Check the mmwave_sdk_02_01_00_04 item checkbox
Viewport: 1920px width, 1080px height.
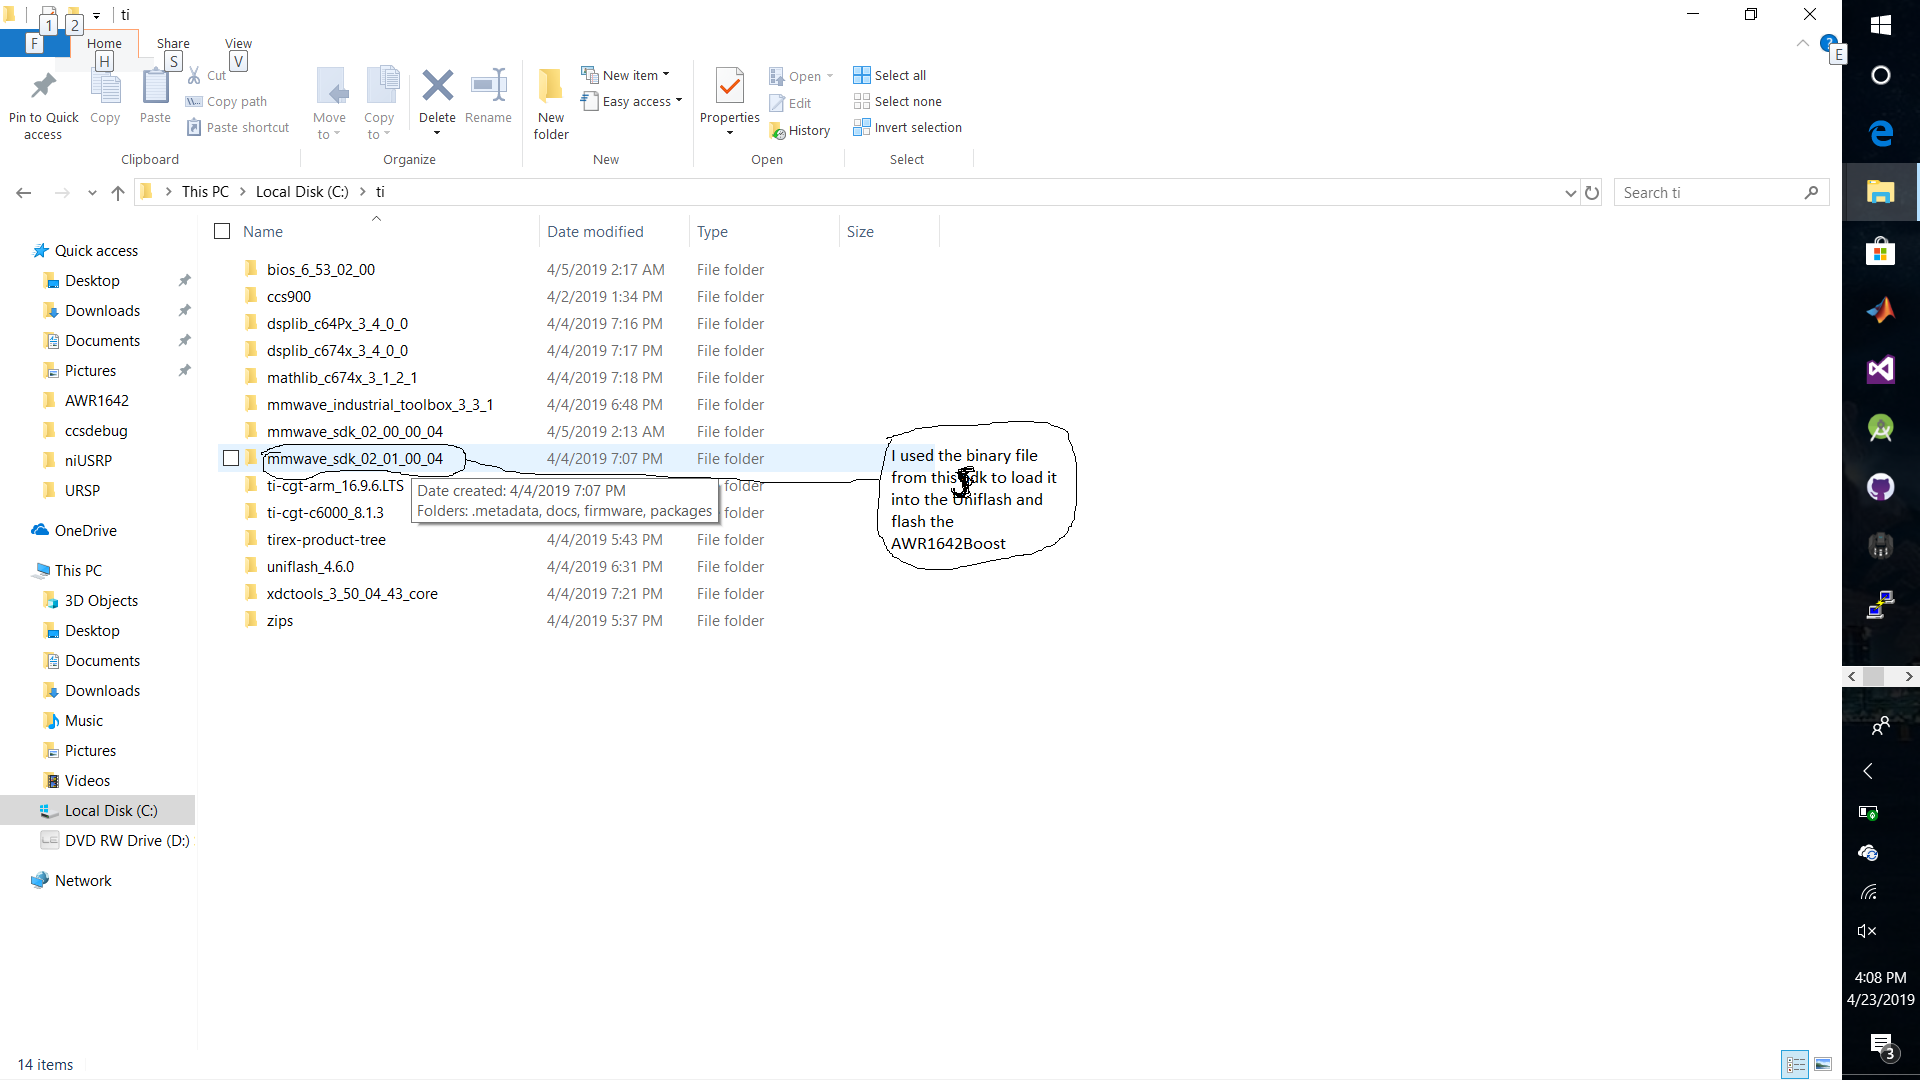click(x=231, y=458)
